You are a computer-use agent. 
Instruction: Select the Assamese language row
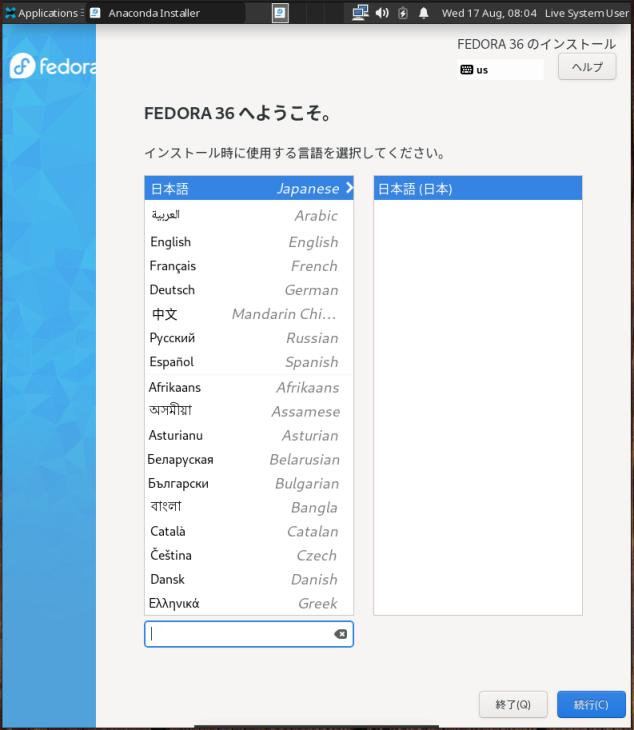click(x=249, y=412)
